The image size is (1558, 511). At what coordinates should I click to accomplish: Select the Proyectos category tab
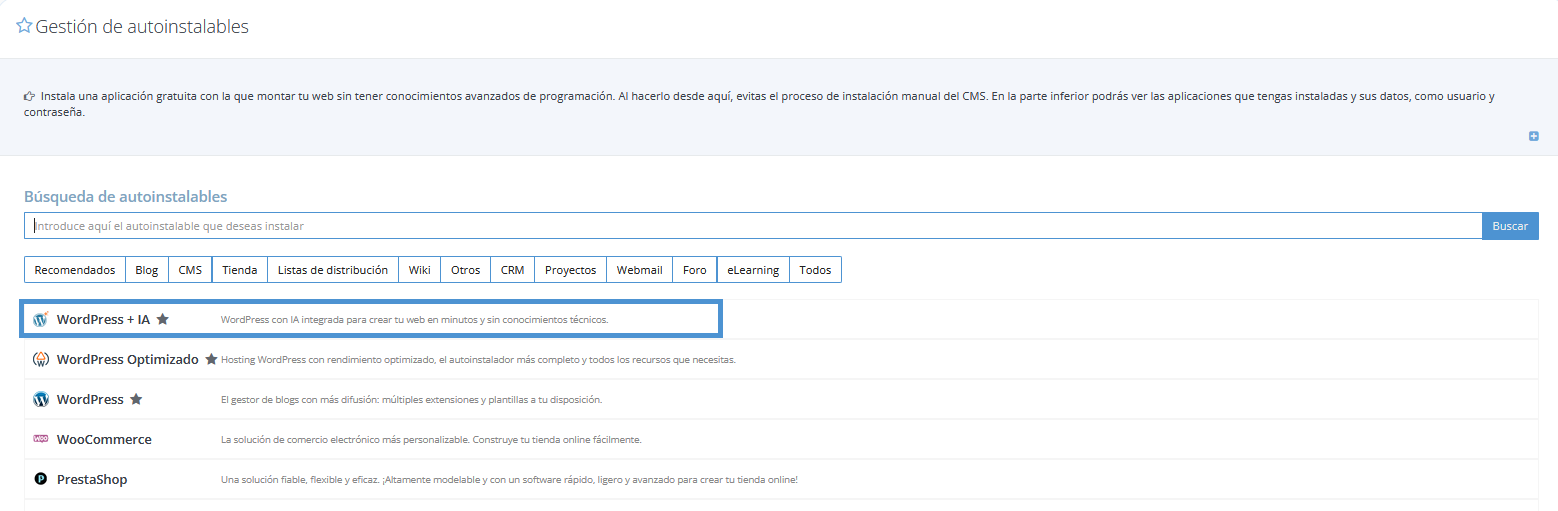[x=571, y=270]
